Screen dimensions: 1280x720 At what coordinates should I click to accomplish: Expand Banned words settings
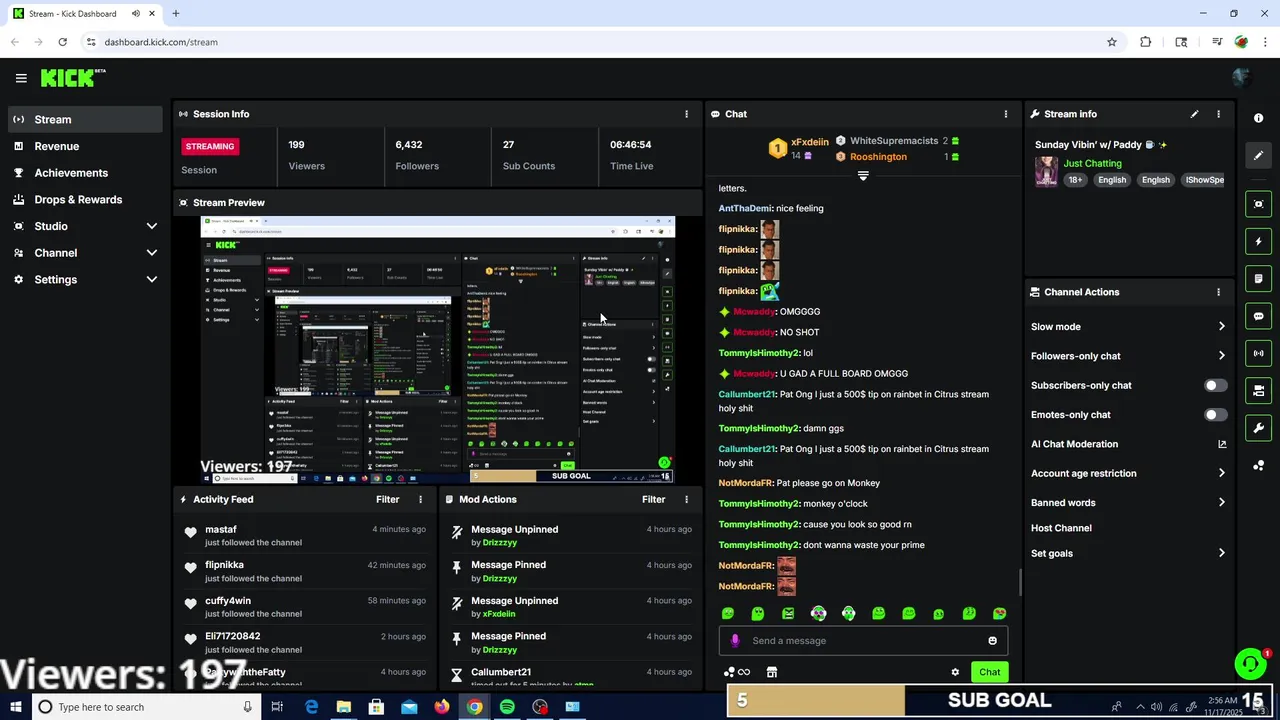[1221, 502]
